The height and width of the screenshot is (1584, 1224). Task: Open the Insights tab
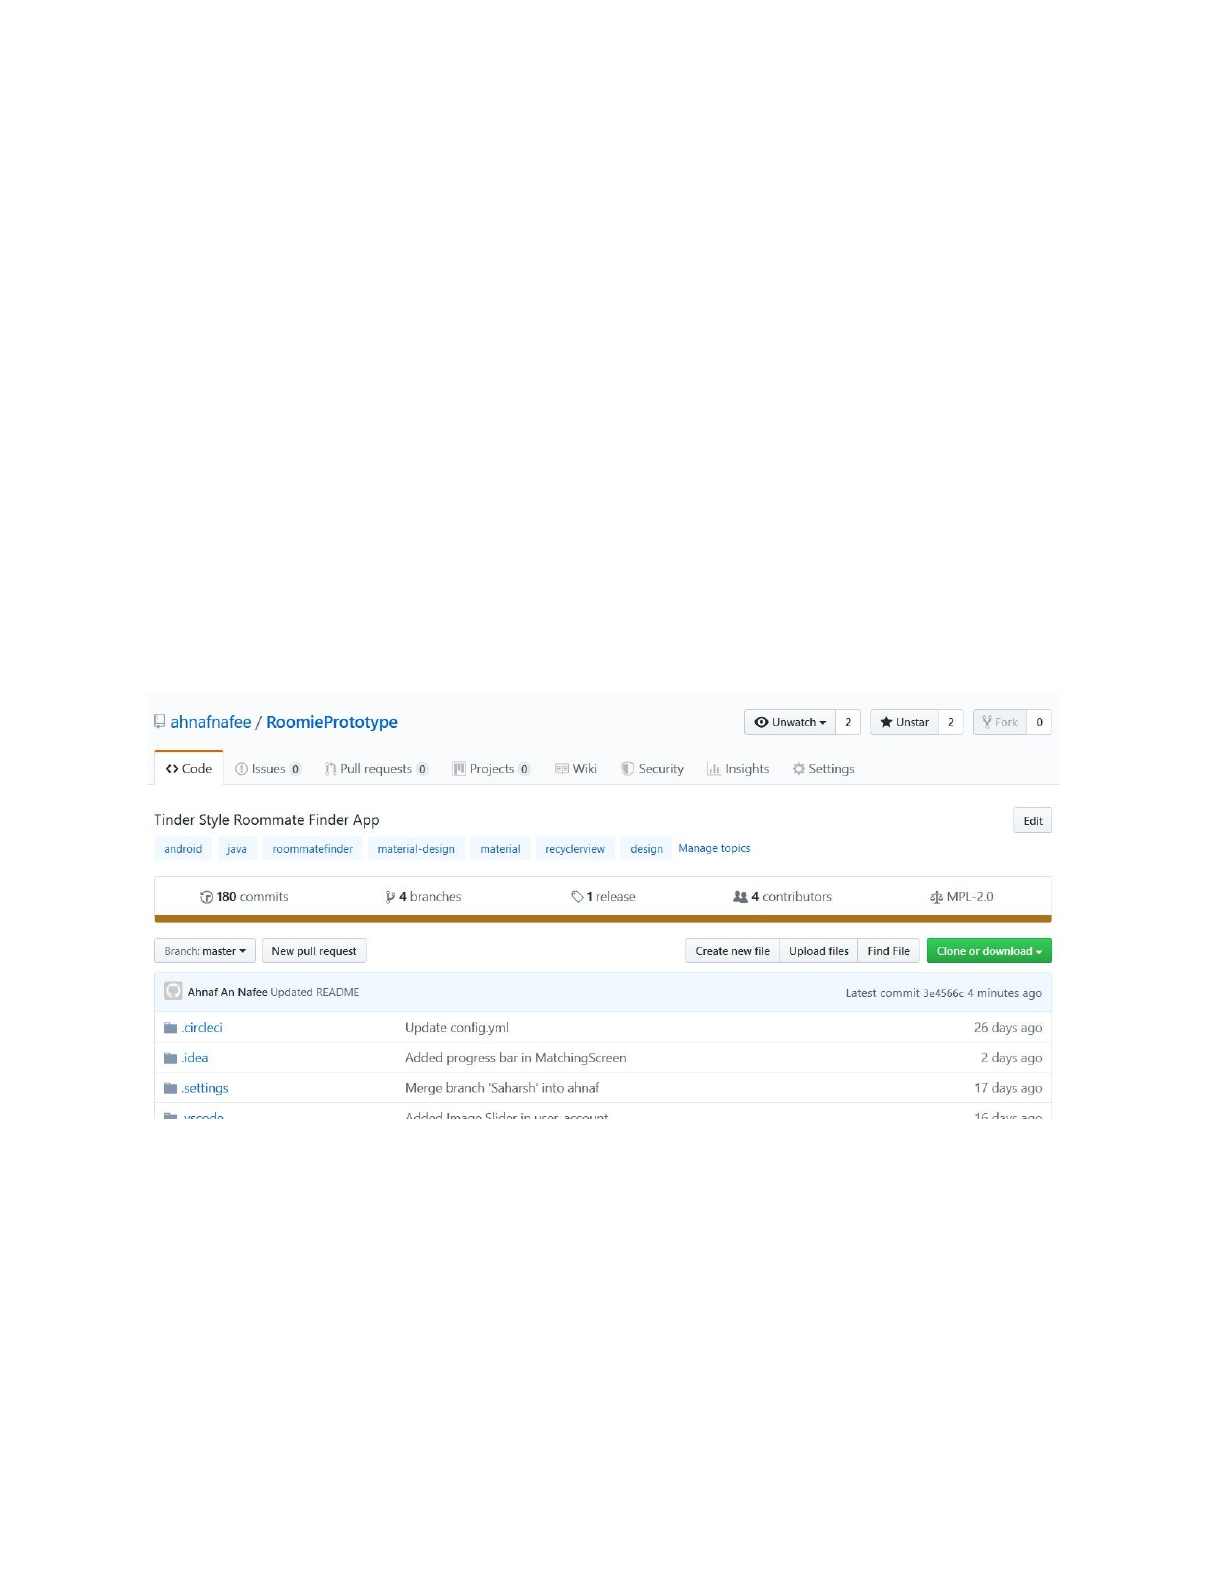tap(738, 769)
